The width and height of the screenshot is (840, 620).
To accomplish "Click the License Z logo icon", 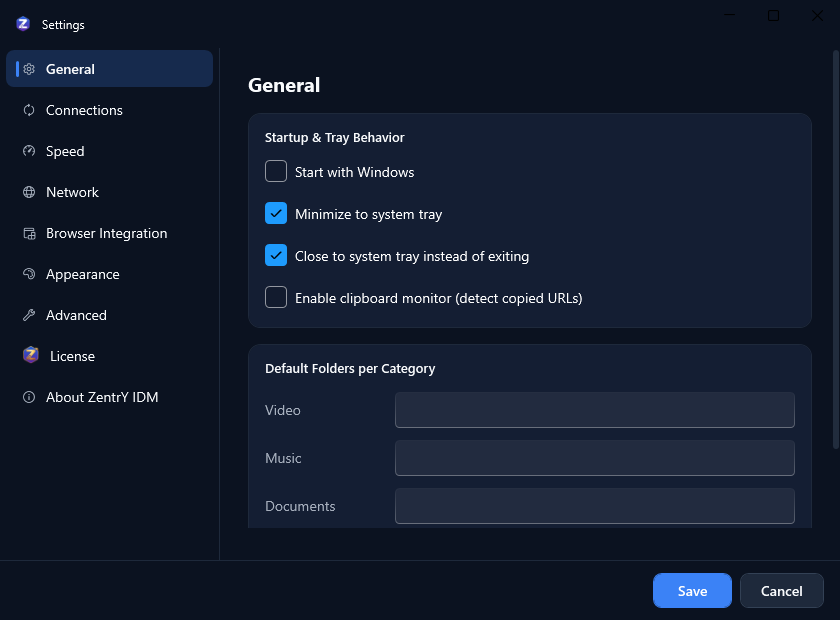I will (31, 355).
